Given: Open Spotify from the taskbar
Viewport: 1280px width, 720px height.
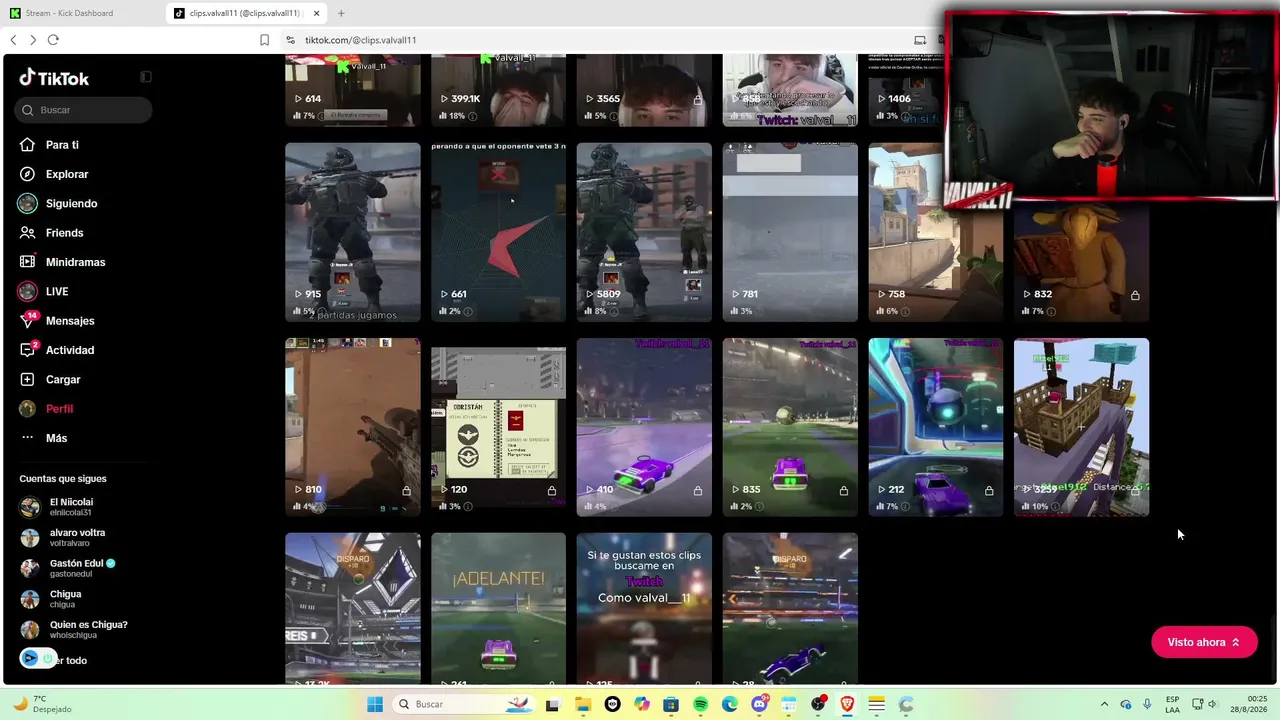Looking at the screenshot, I should tap(700, 704).
